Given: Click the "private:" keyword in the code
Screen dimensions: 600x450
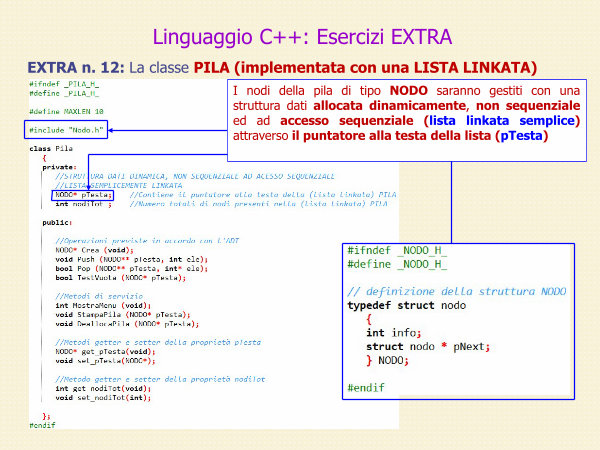Looking at the screenshot, I should point(60,167).
